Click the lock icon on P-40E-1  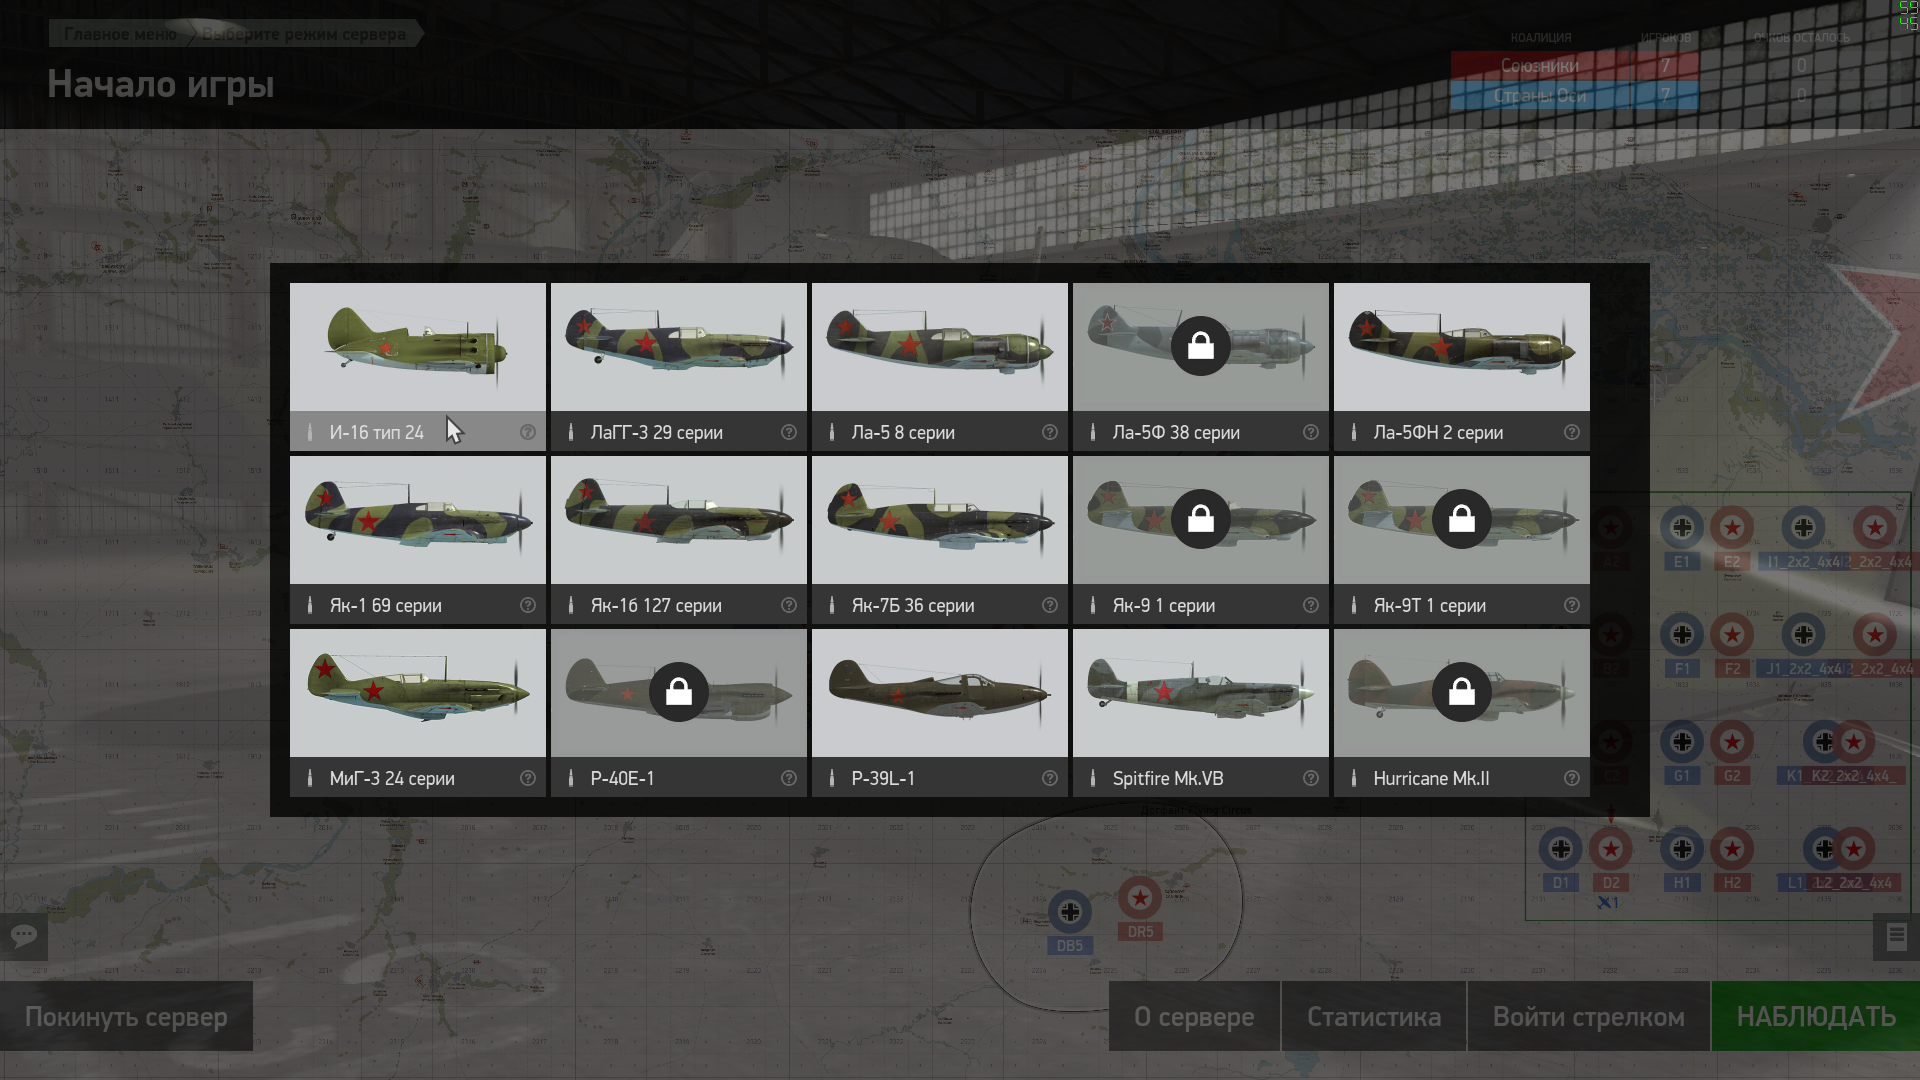point(678,691)
